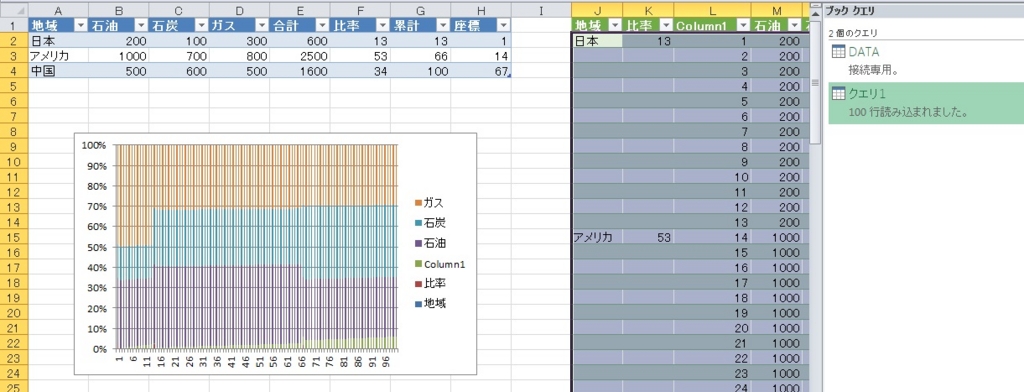Select column H header
This screenshot has width=1024, height=392.
[x=481, y=10]
